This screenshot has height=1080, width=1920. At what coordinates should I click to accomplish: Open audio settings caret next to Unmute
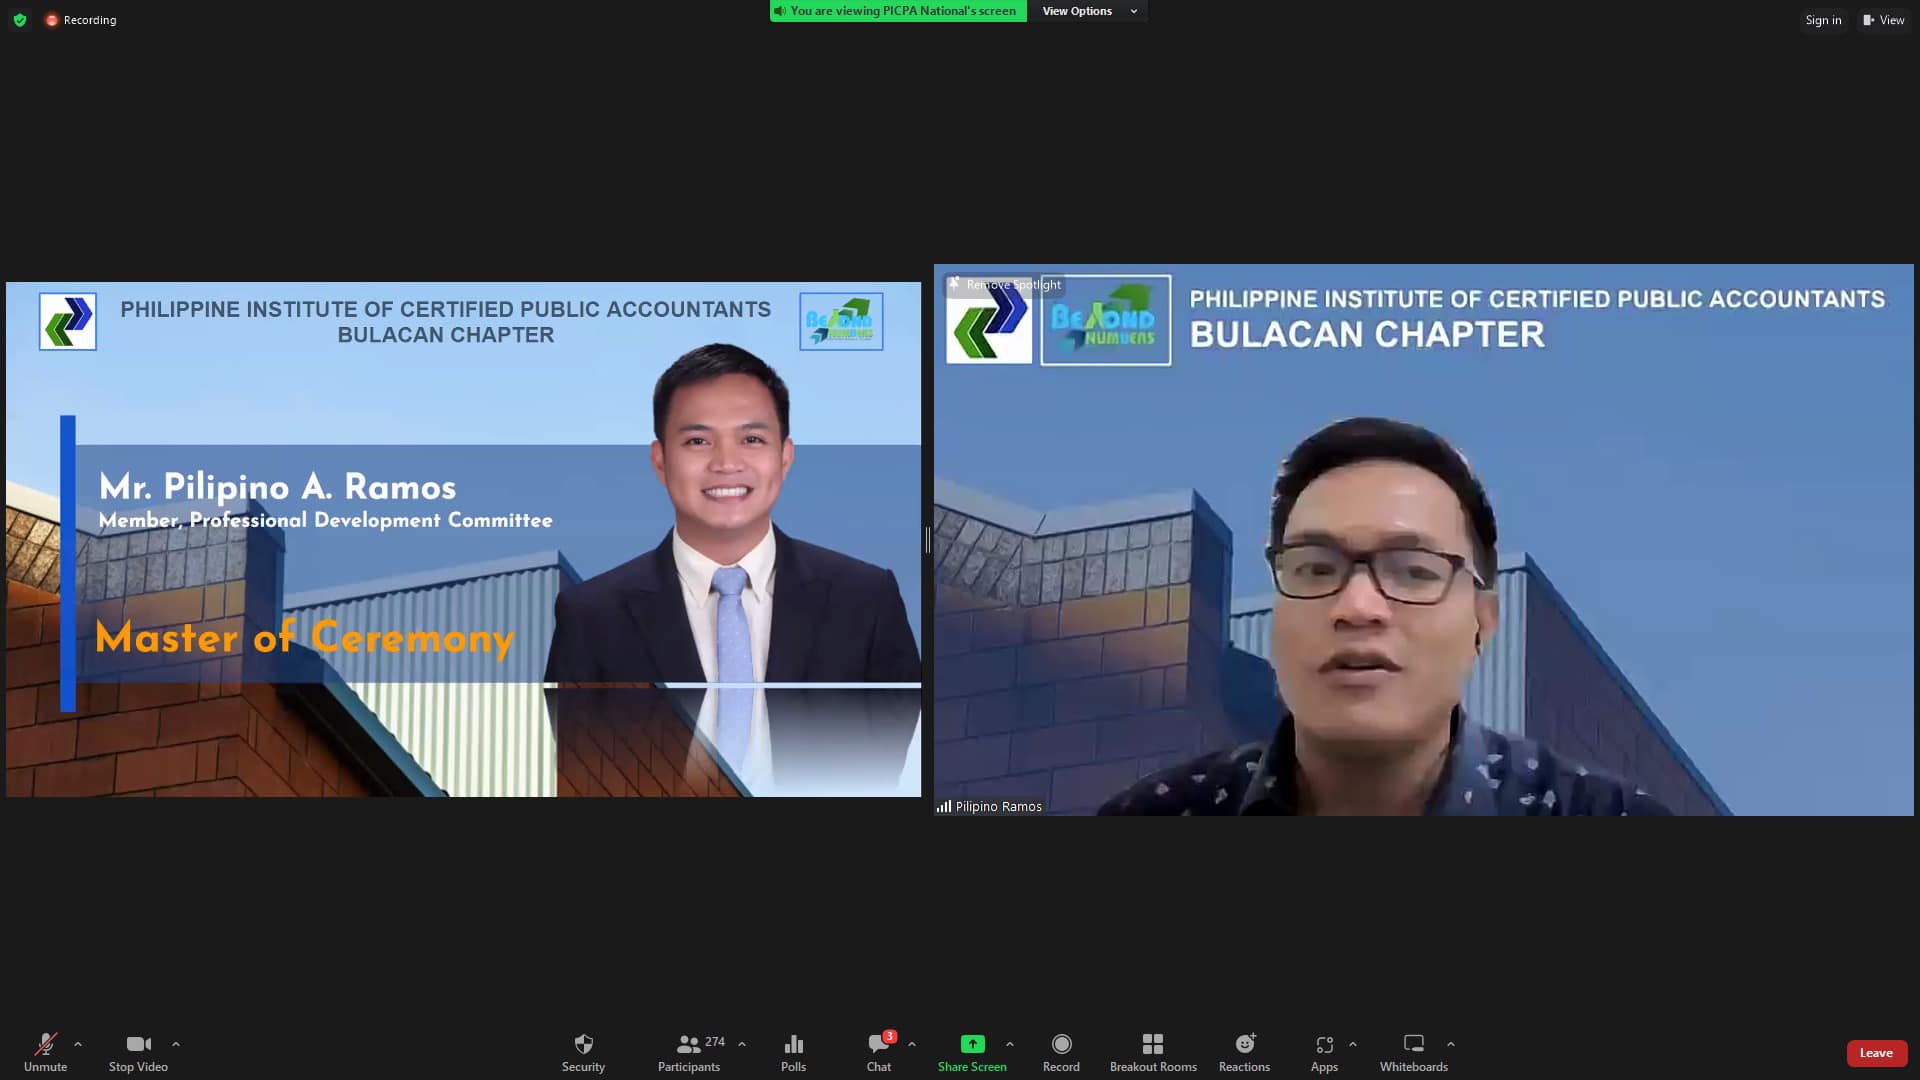(x=78, y=1044)
